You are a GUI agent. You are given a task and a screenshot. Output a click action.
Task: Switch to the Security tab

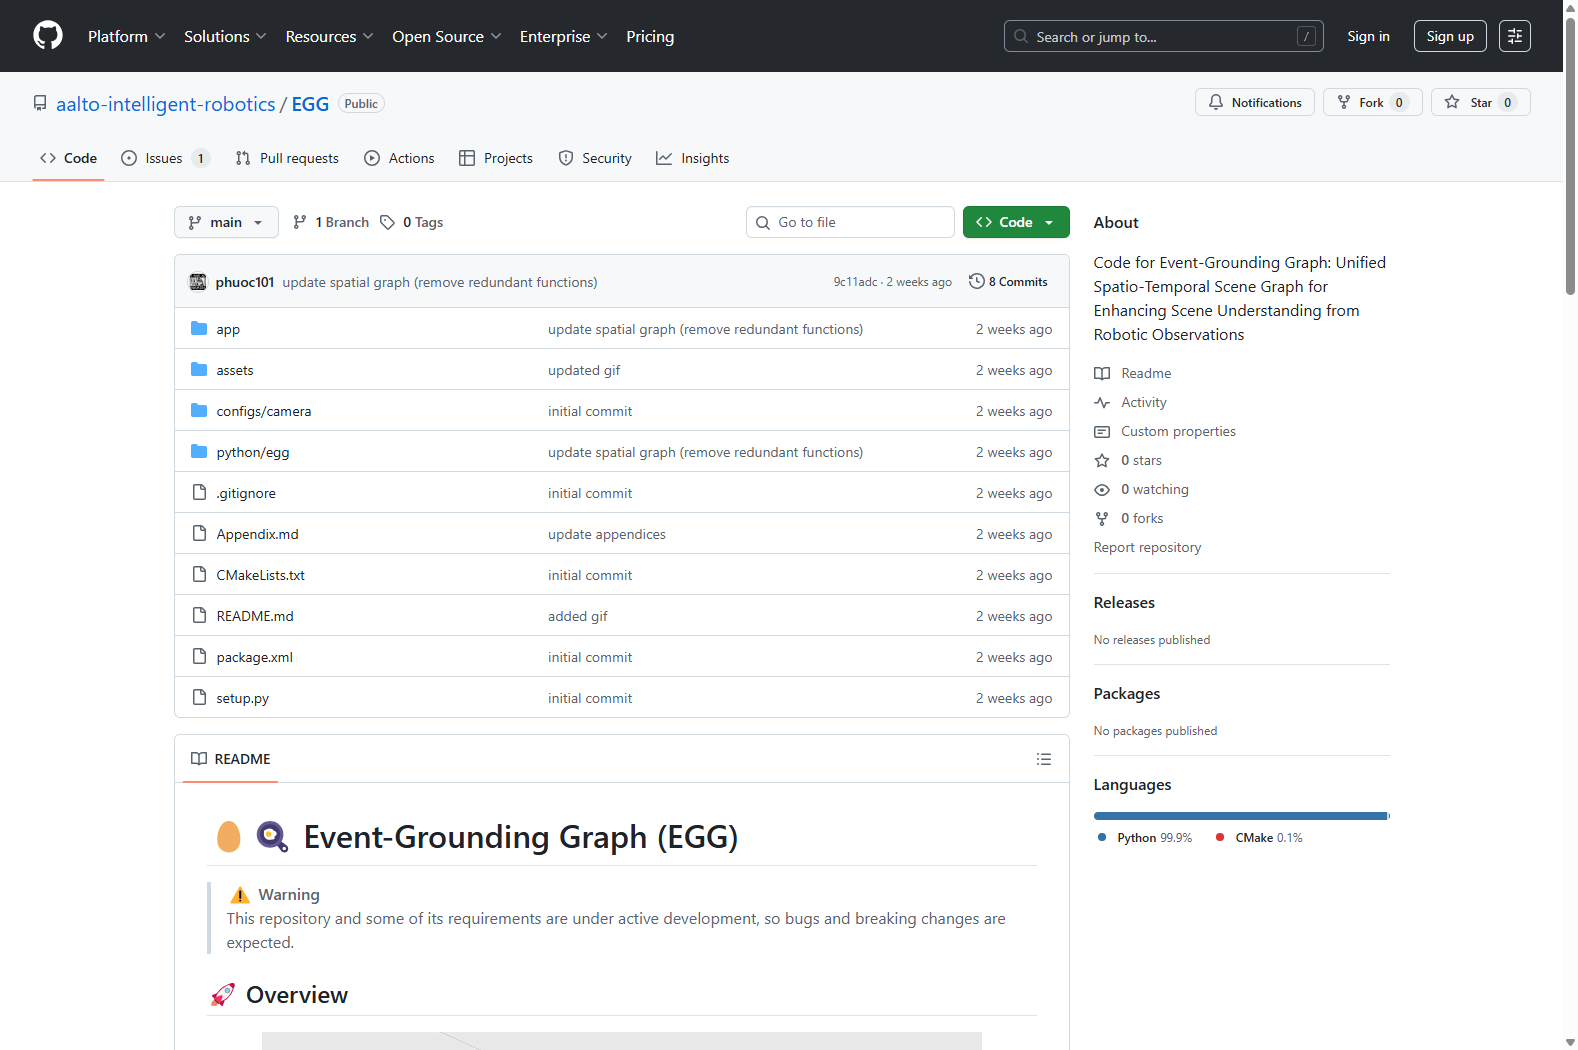tap(595, 158)
